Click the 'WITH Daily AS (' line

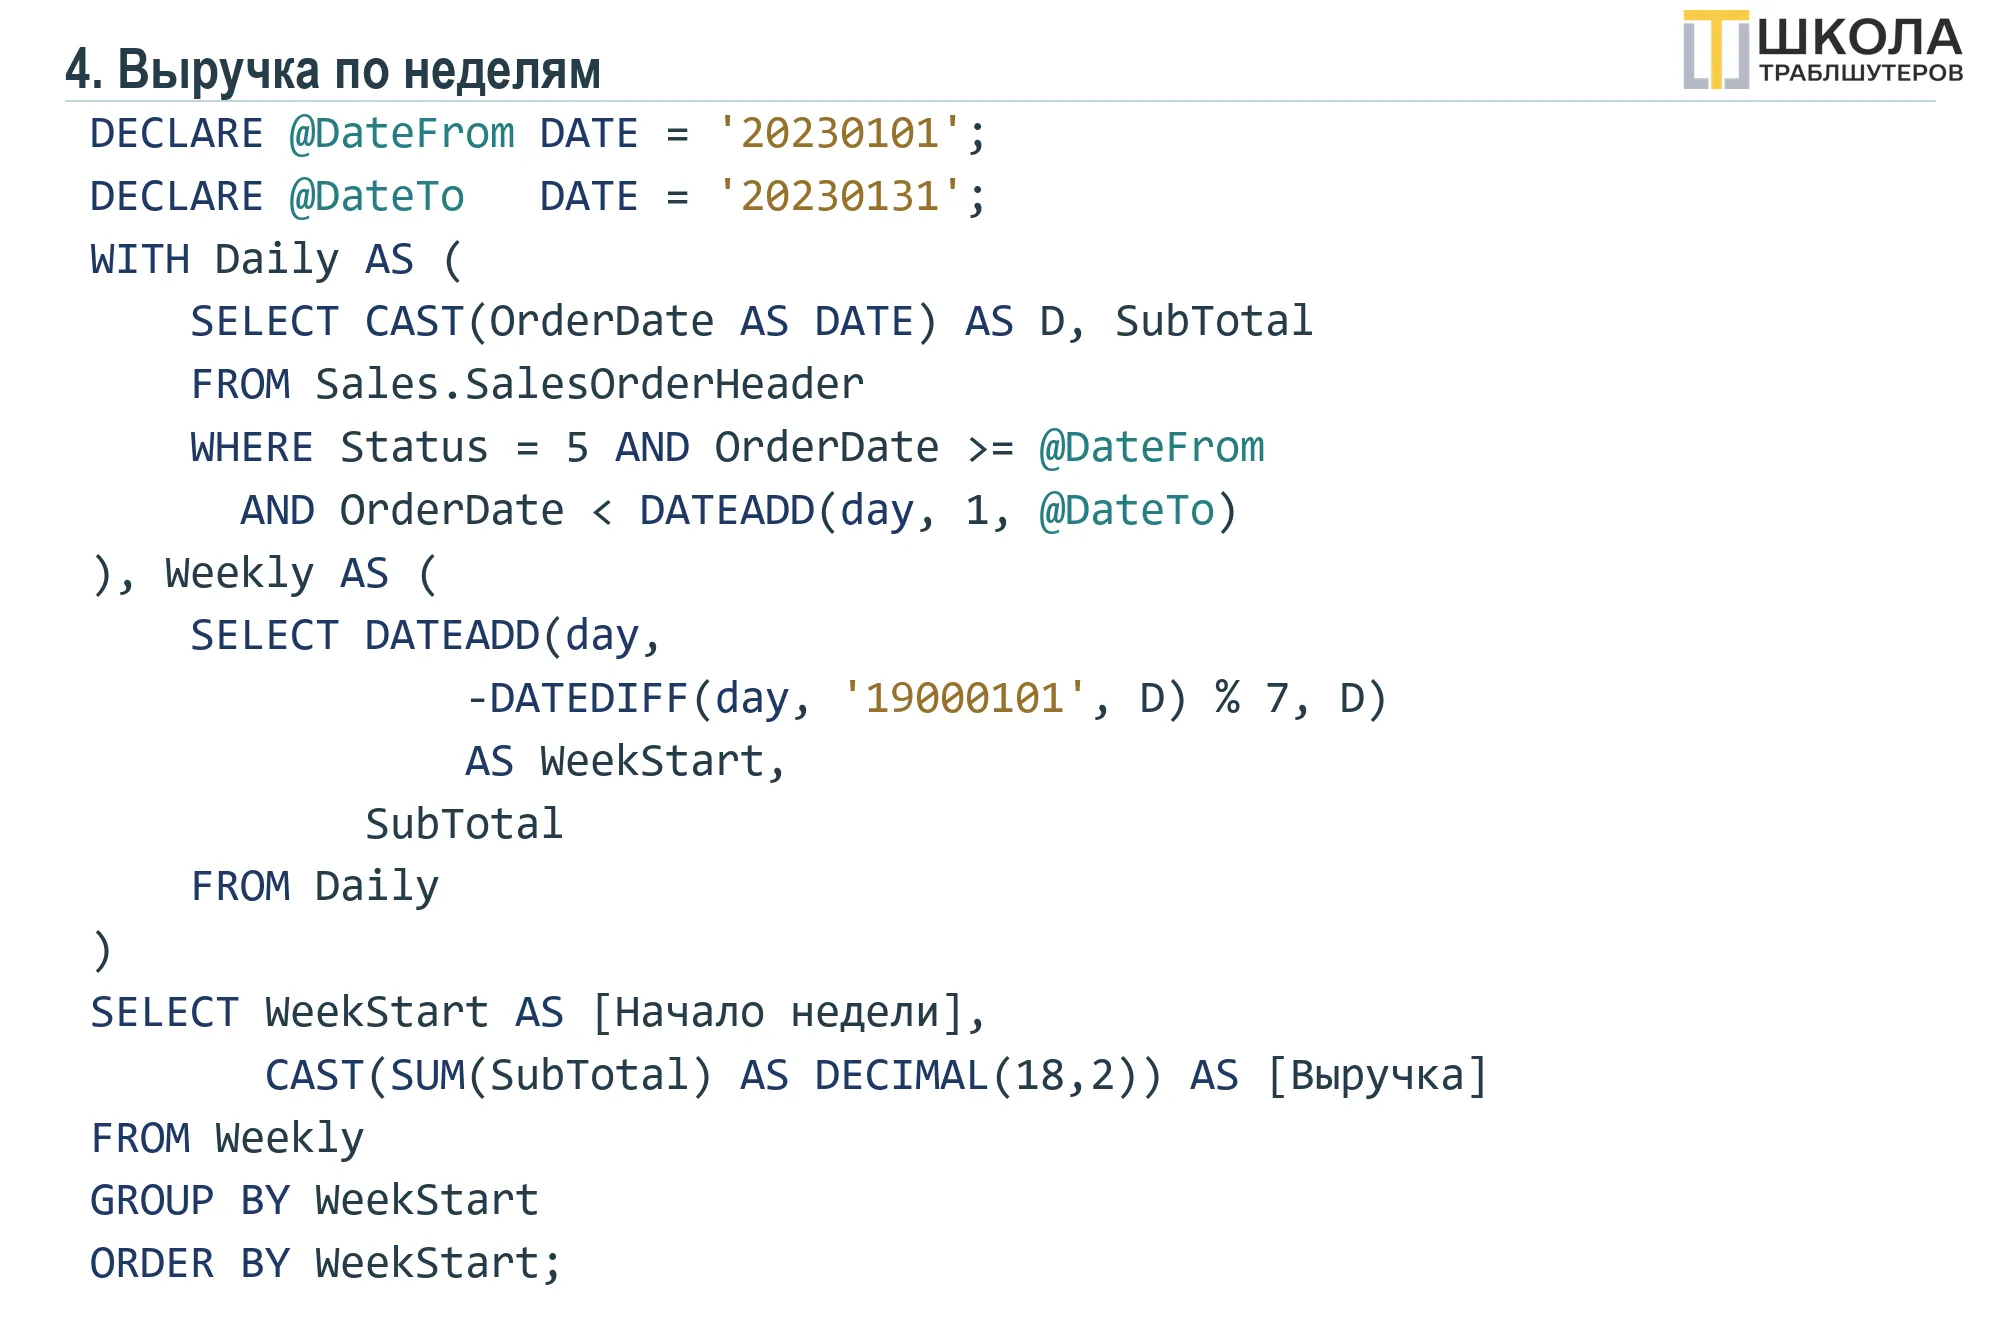pos(277,260)
